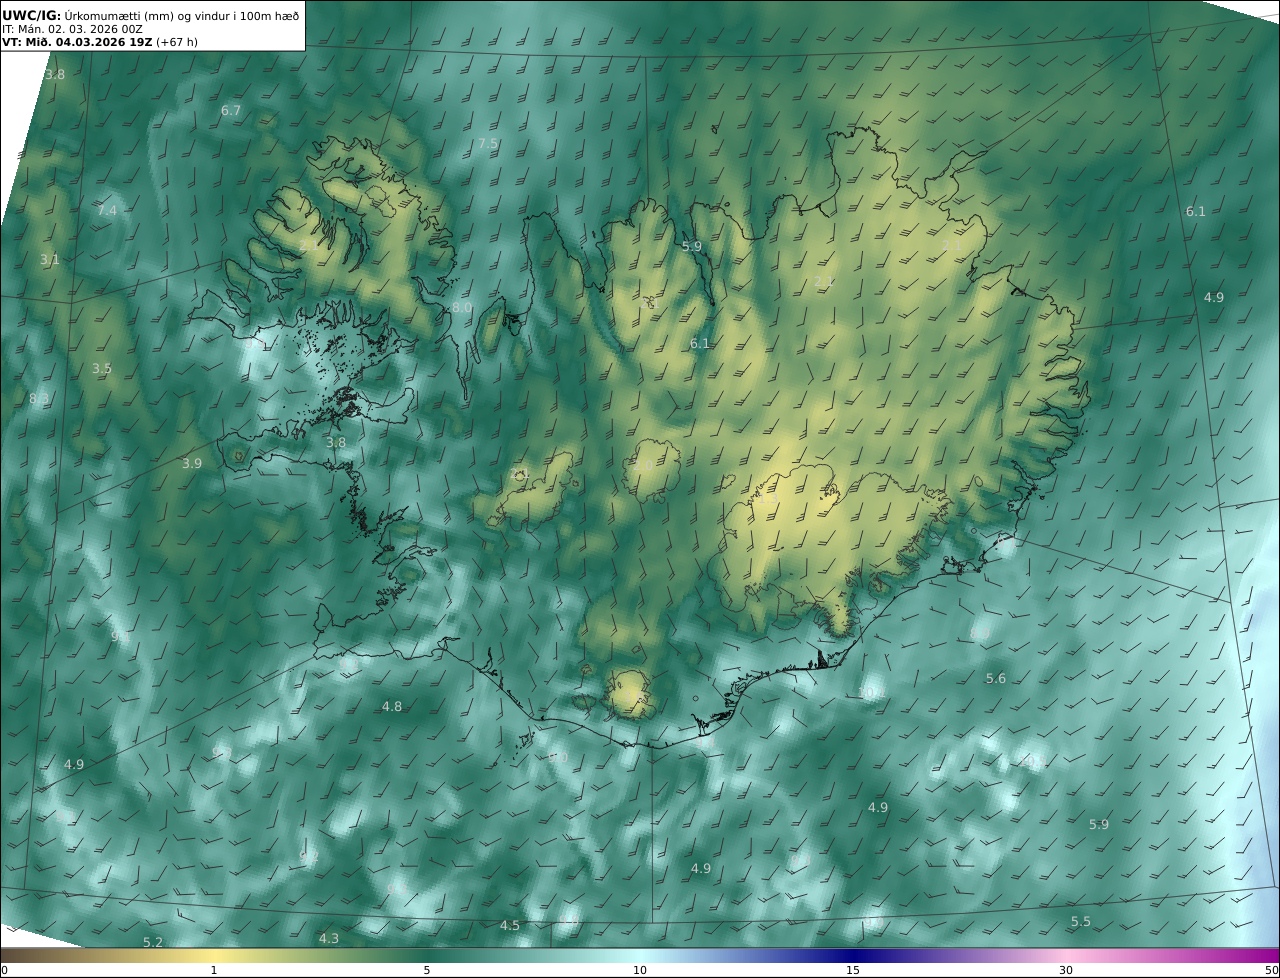
Task: Click the map value label 5.2
Action: pos(153,943)
